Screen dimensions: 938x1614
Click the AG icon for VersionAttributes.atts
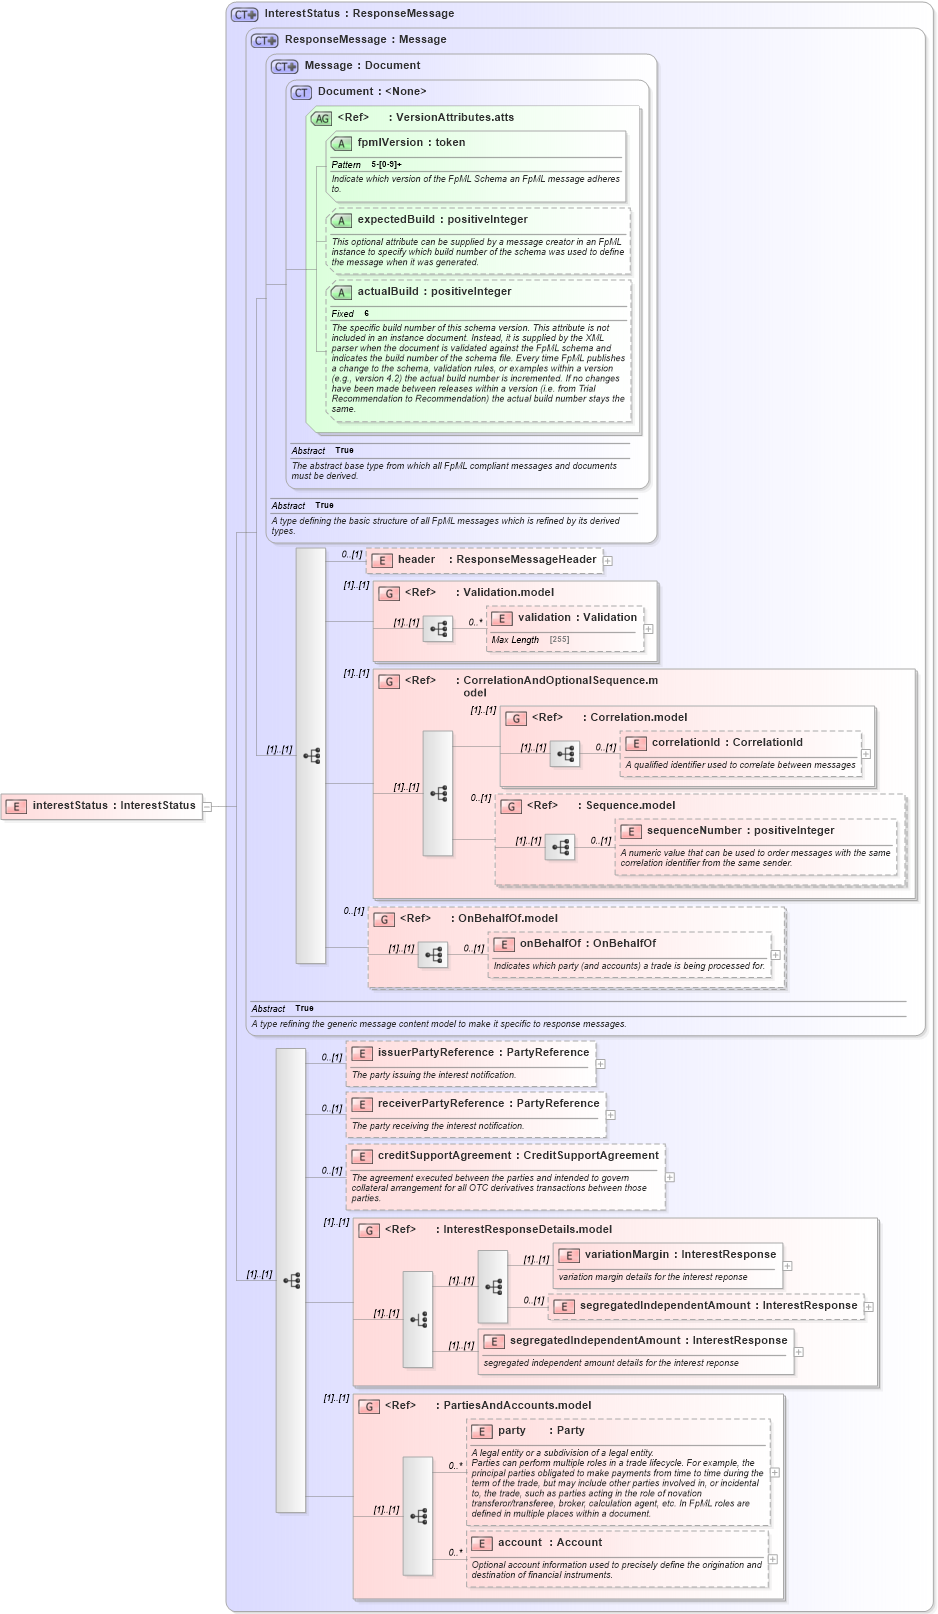coord(321,118)
